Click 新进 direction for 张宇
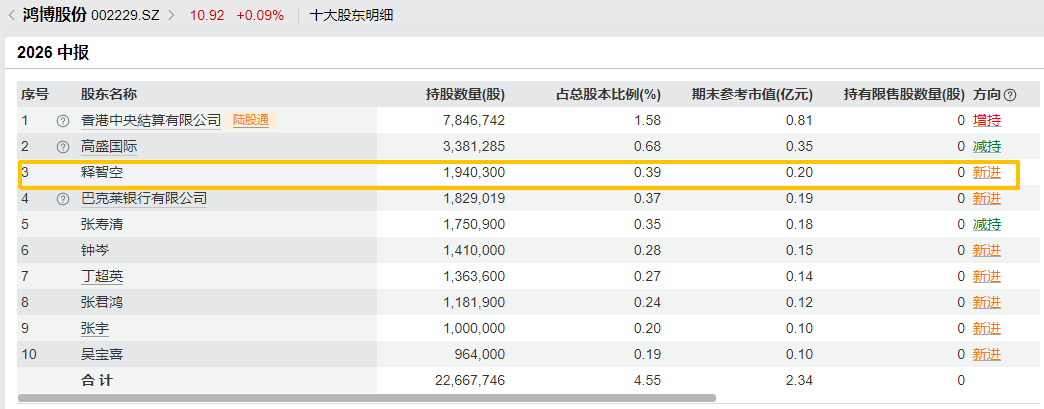The height and width of the screenshot is (409, 1044). (987, 328)
